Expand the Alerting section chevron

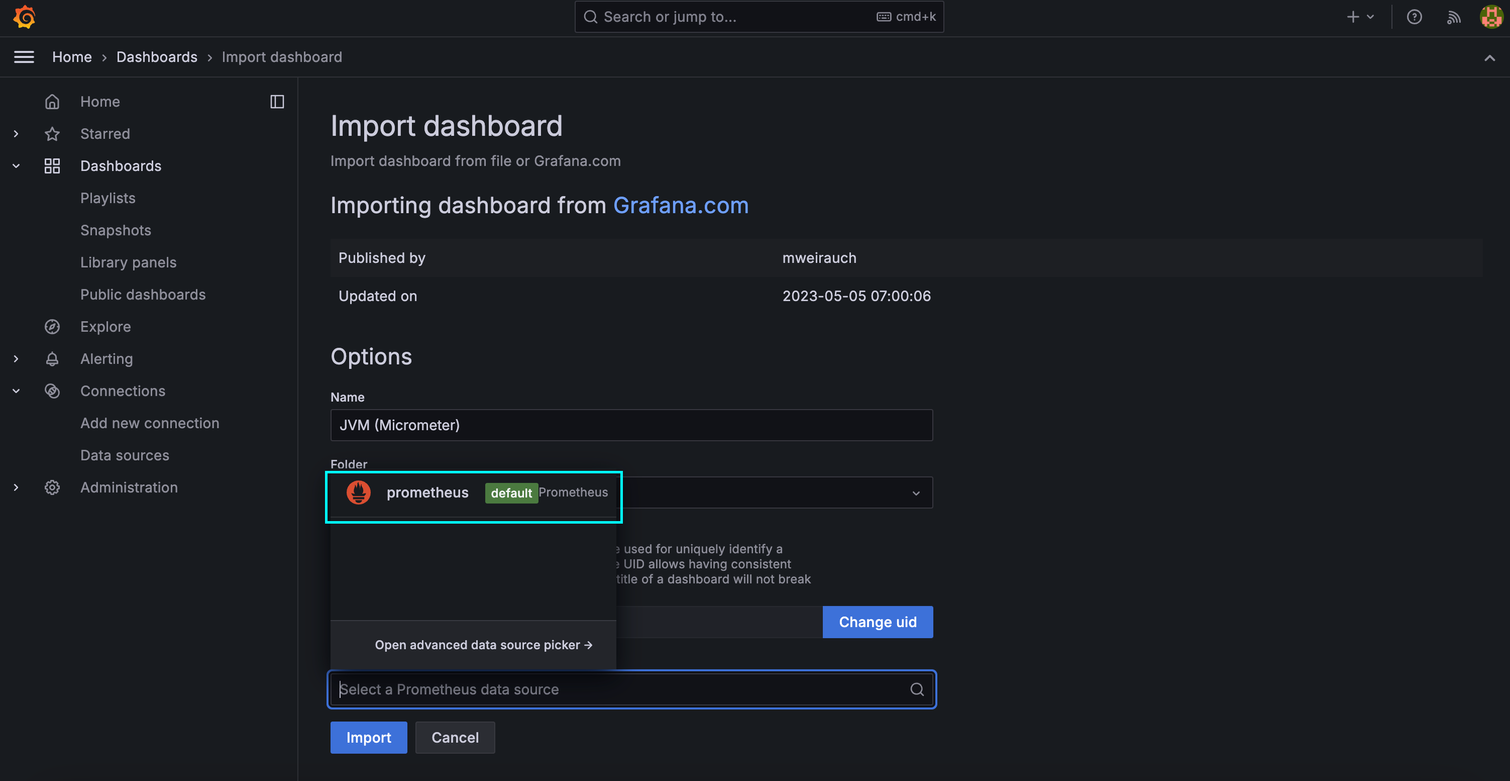point(16,359)
